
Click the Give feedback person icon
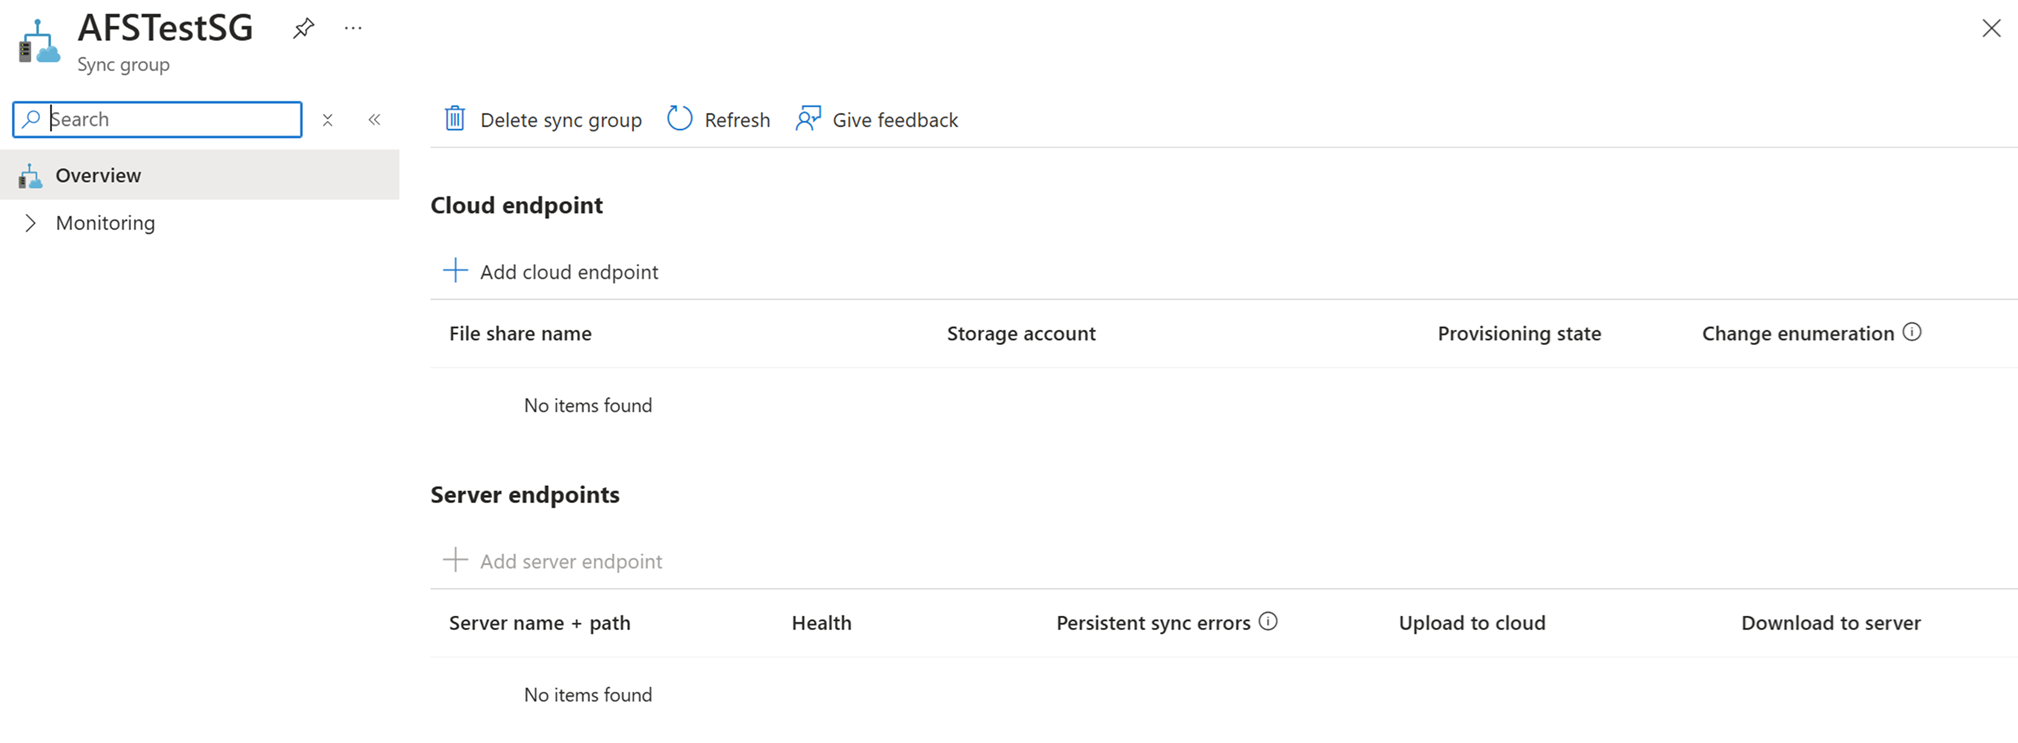(x=808, y=119)
